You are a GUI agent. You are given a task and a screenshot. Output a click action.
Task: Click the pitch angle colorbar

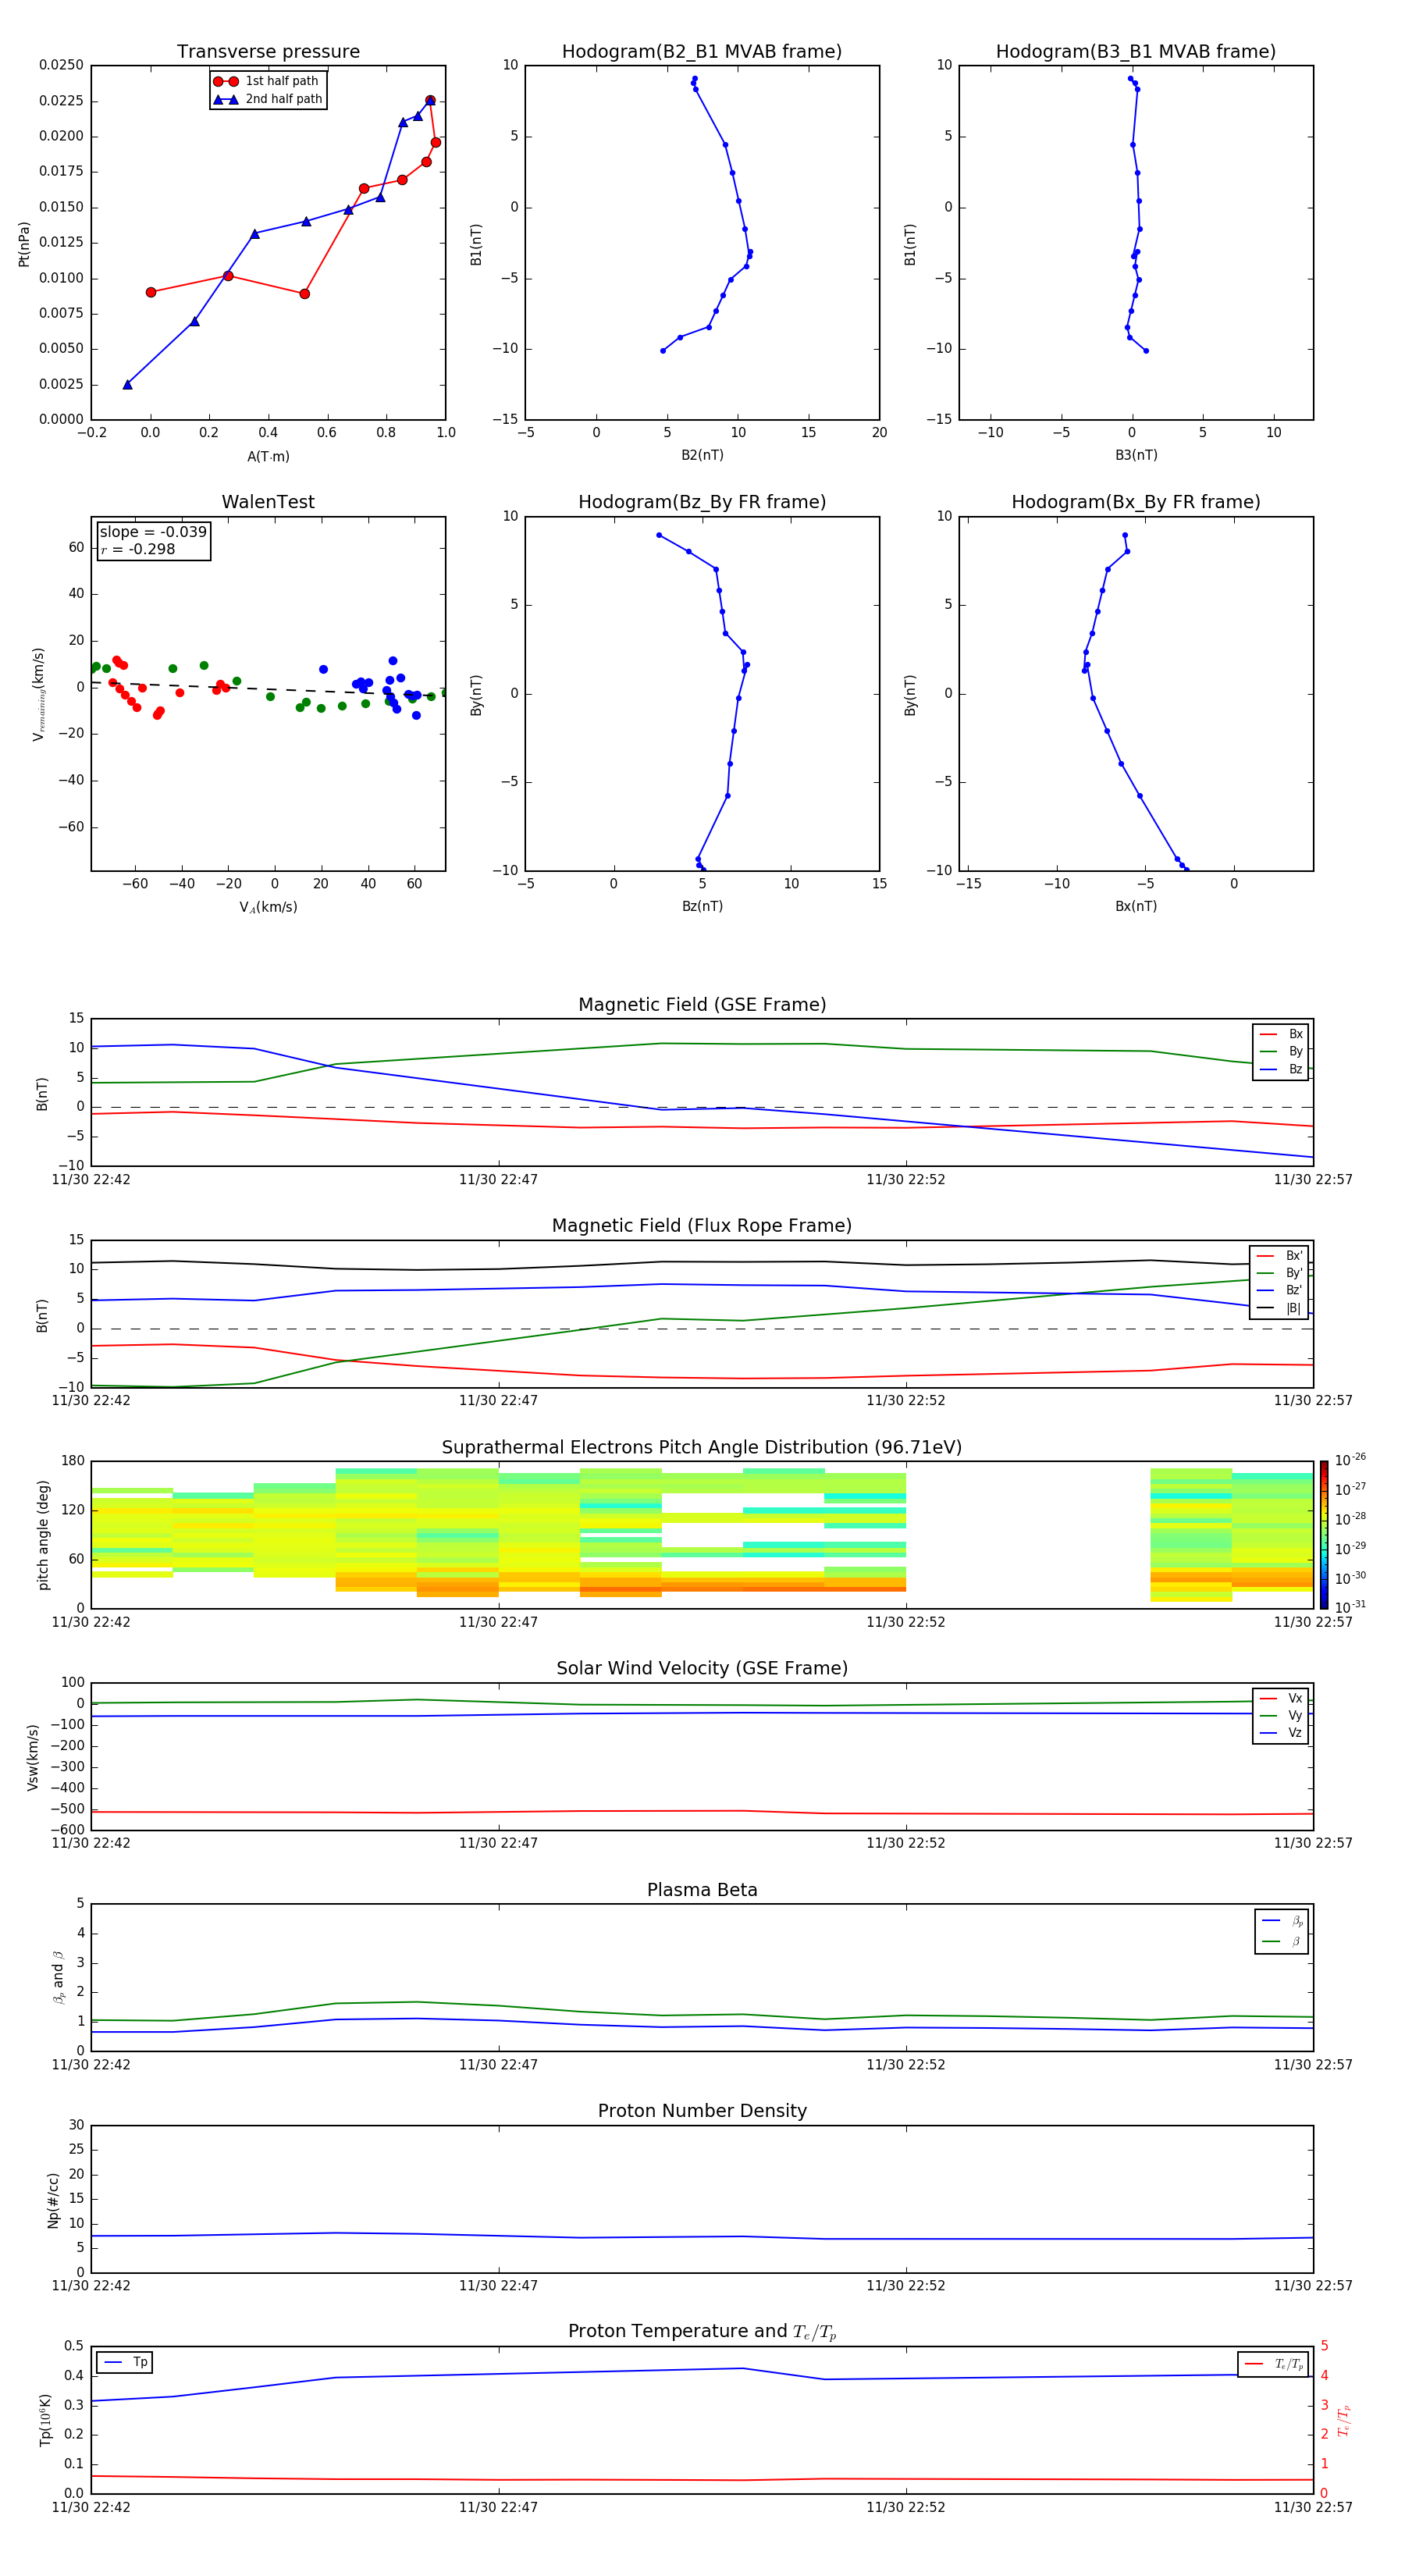[x=1324, y=1535]
